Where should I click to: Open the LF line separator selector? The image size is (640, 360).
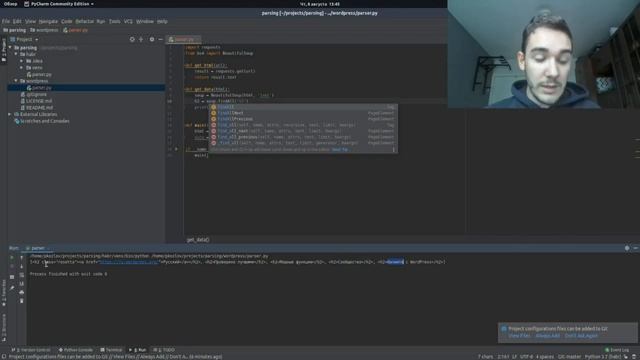pos(514,356)
